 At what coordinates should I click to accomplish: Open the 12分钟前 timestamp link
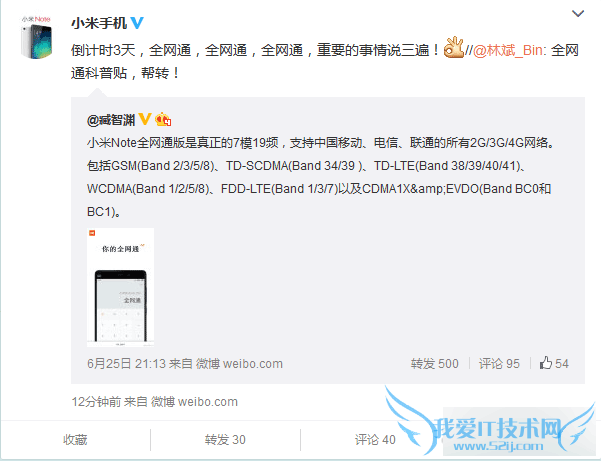point(96,402)
